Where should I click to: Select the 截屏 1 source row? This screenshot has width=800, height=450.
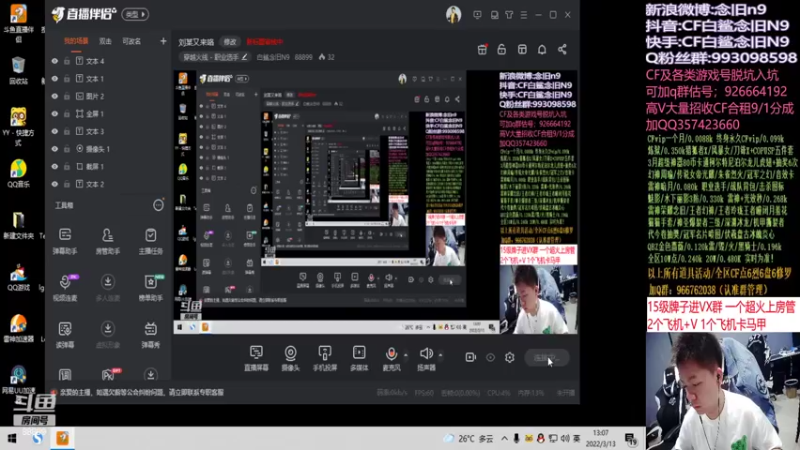[x=108, y=166]
